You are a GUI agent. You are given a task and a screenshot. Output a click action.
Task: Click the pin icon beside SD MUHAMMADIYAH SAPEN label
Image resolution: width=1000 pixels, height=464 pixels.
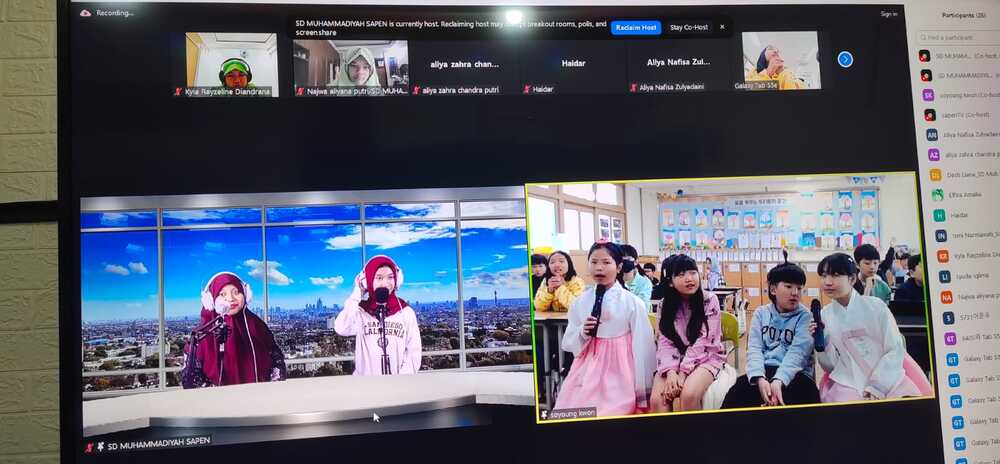100,447
